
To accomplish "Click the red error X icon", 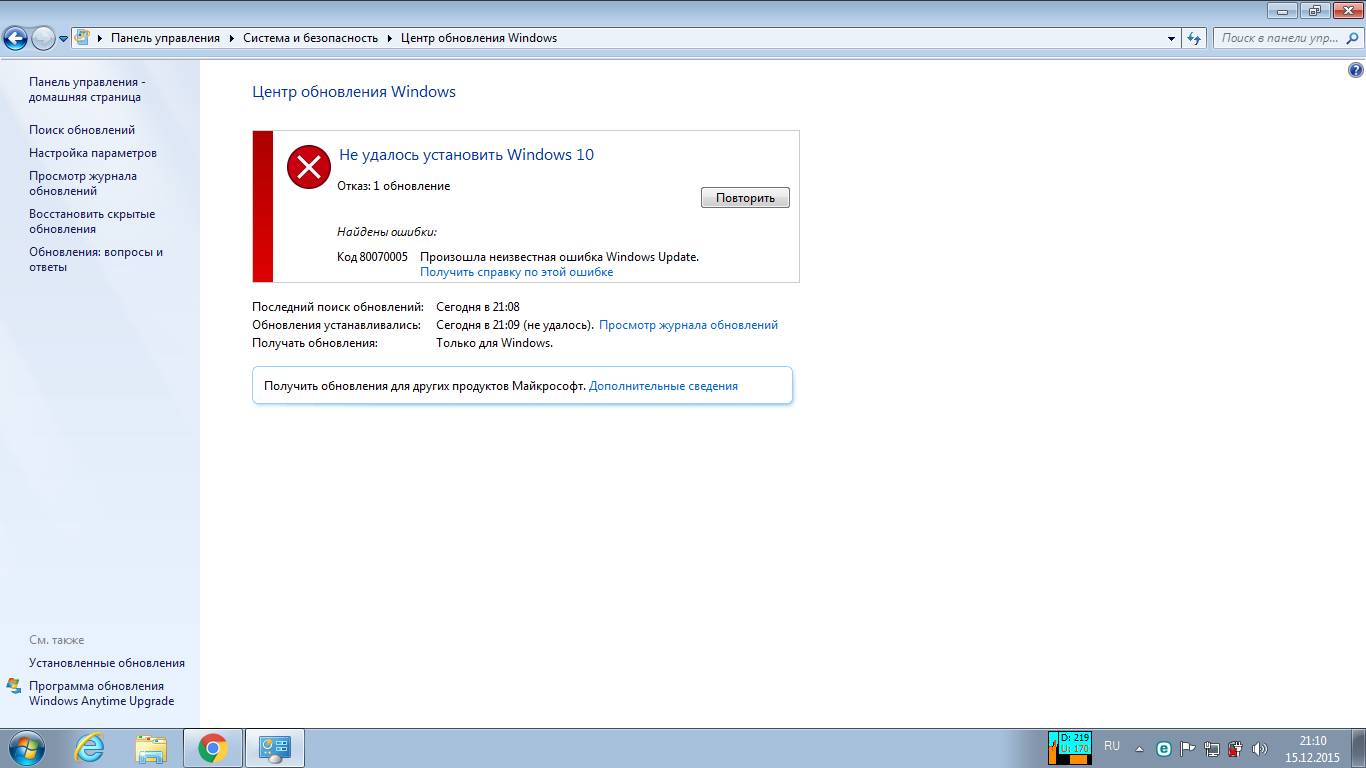I will click(309, 166).
